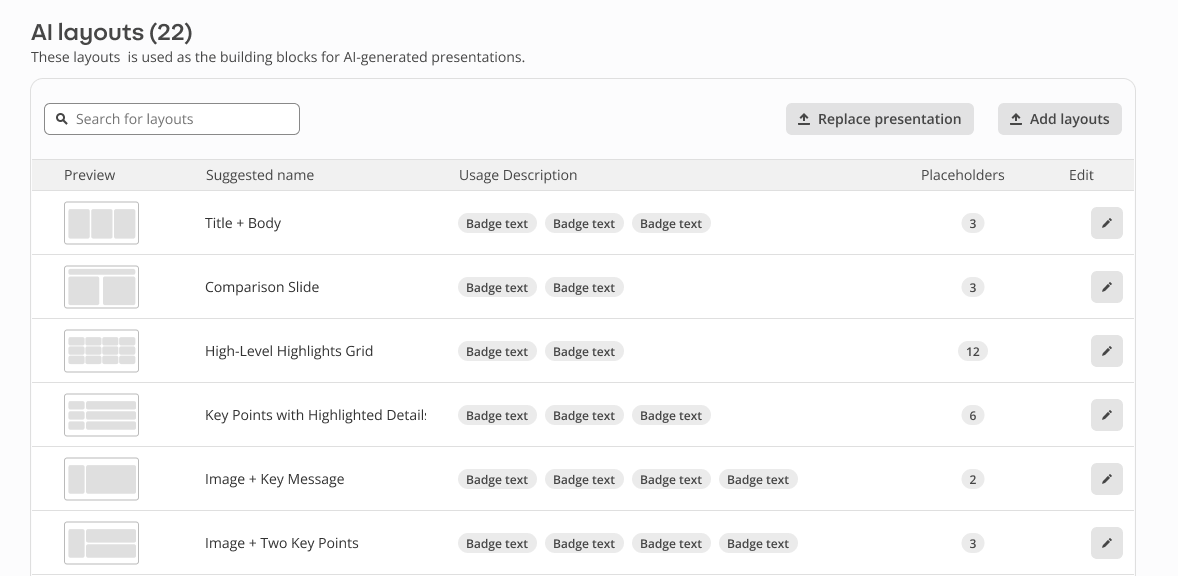Click third badge in Key Points row
The height and width of the screenshot is (576, 1178).
pyautogui.click(x=671, y=415)
